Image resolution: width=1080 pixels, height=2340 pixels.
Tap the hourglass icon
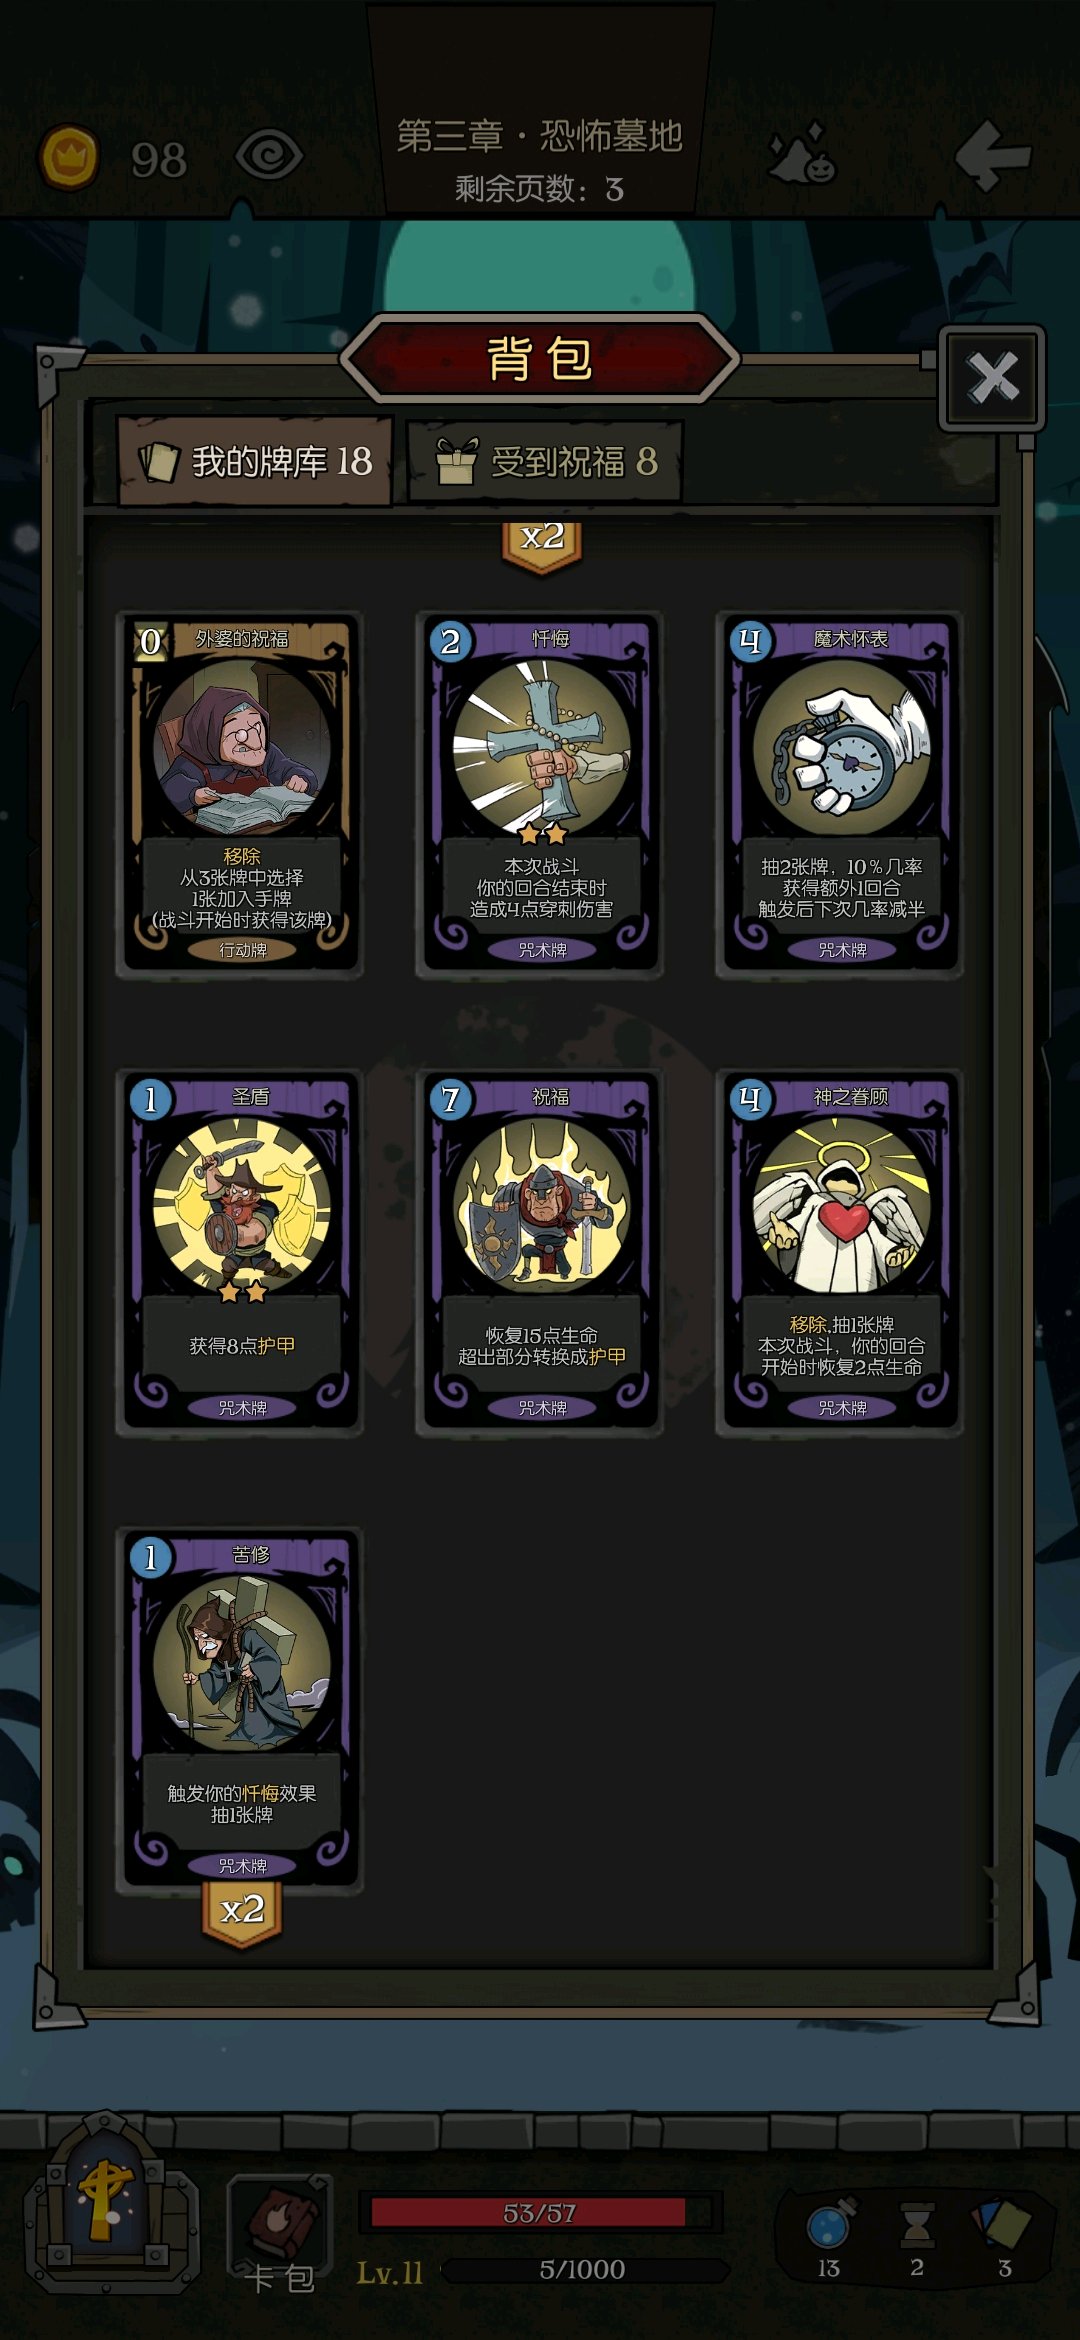[x=917, y=2225]
